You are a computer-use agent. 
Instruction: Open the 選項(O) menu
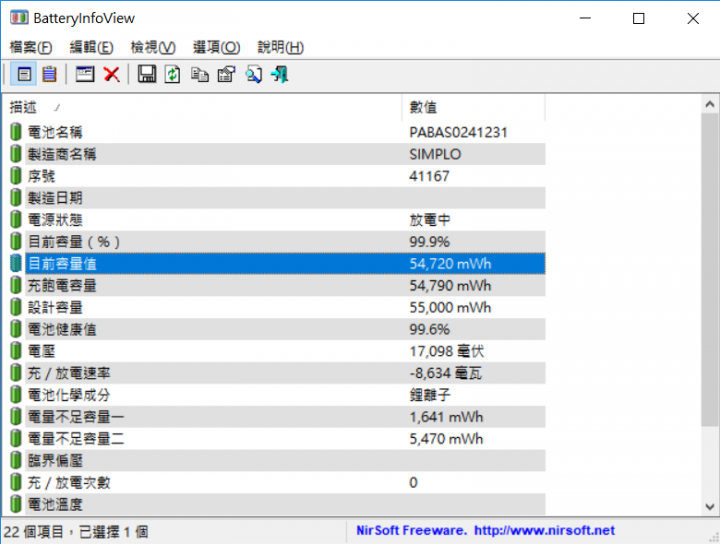216,47
